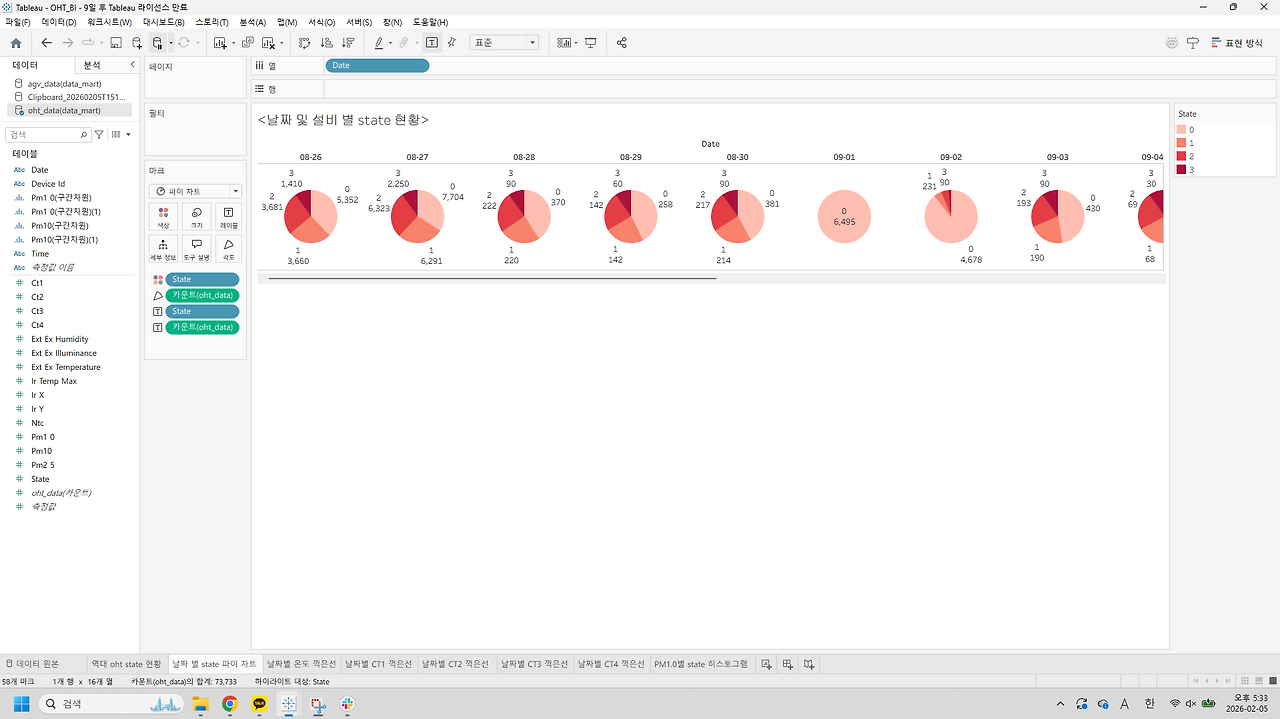Select the agv_data(data_mart) data source
Image resolution: width=1280 pixels, height=719 pixels.
click(x=63, y=83)
